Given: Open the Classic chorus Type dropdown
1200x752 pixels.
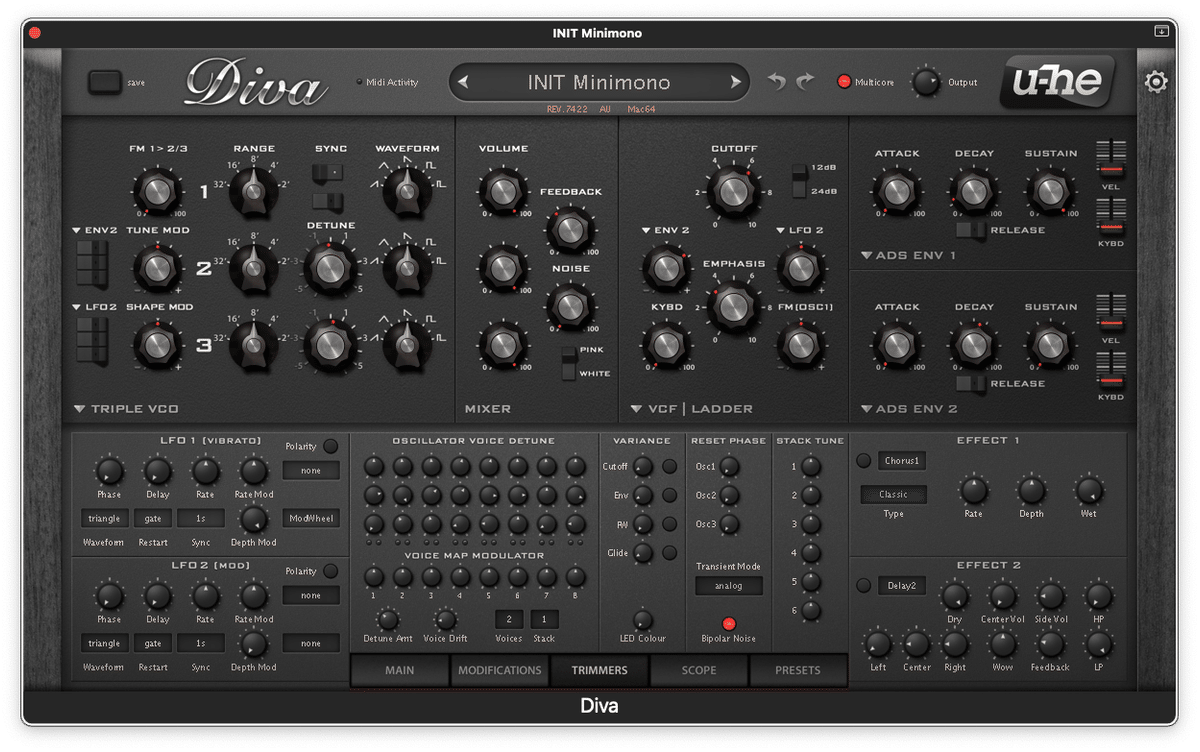Looking at the screenshot, I should (894, 494).
